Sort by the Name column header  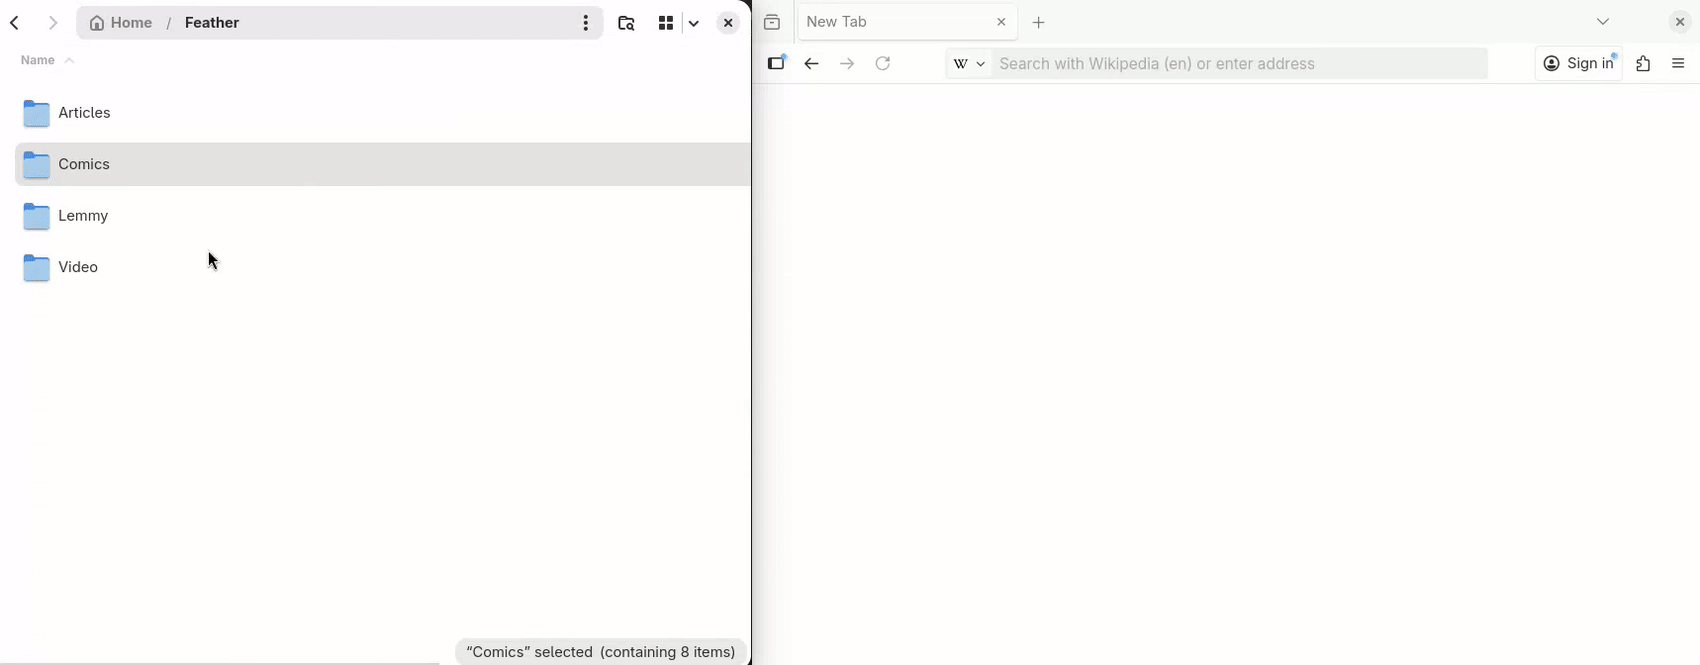[38, 61]
